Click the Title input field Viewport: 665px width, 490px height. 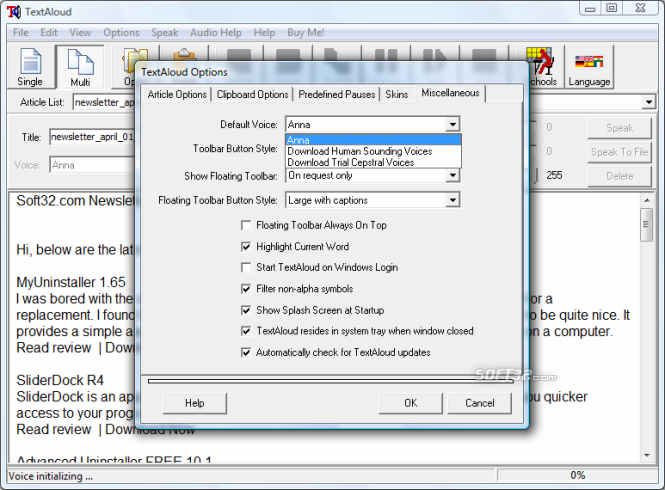[x=92, y=137]
